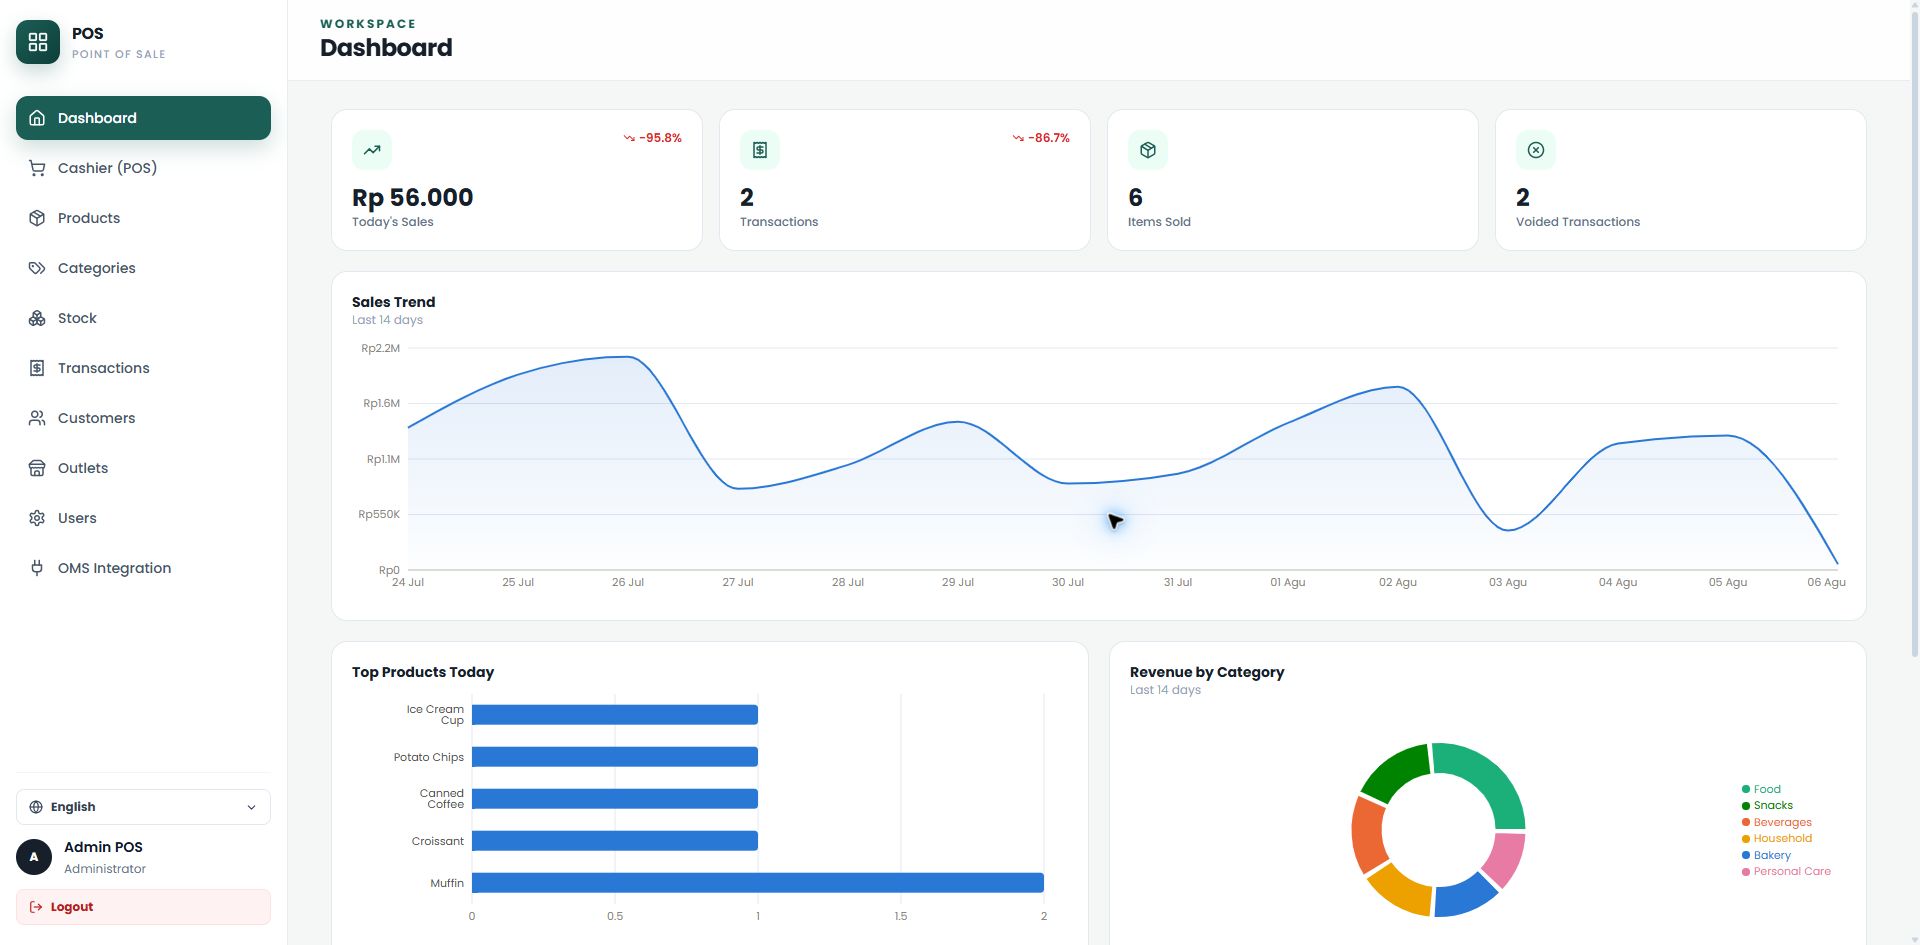
Task: Select the Bakery legend entry
Action: point(1766,855)
